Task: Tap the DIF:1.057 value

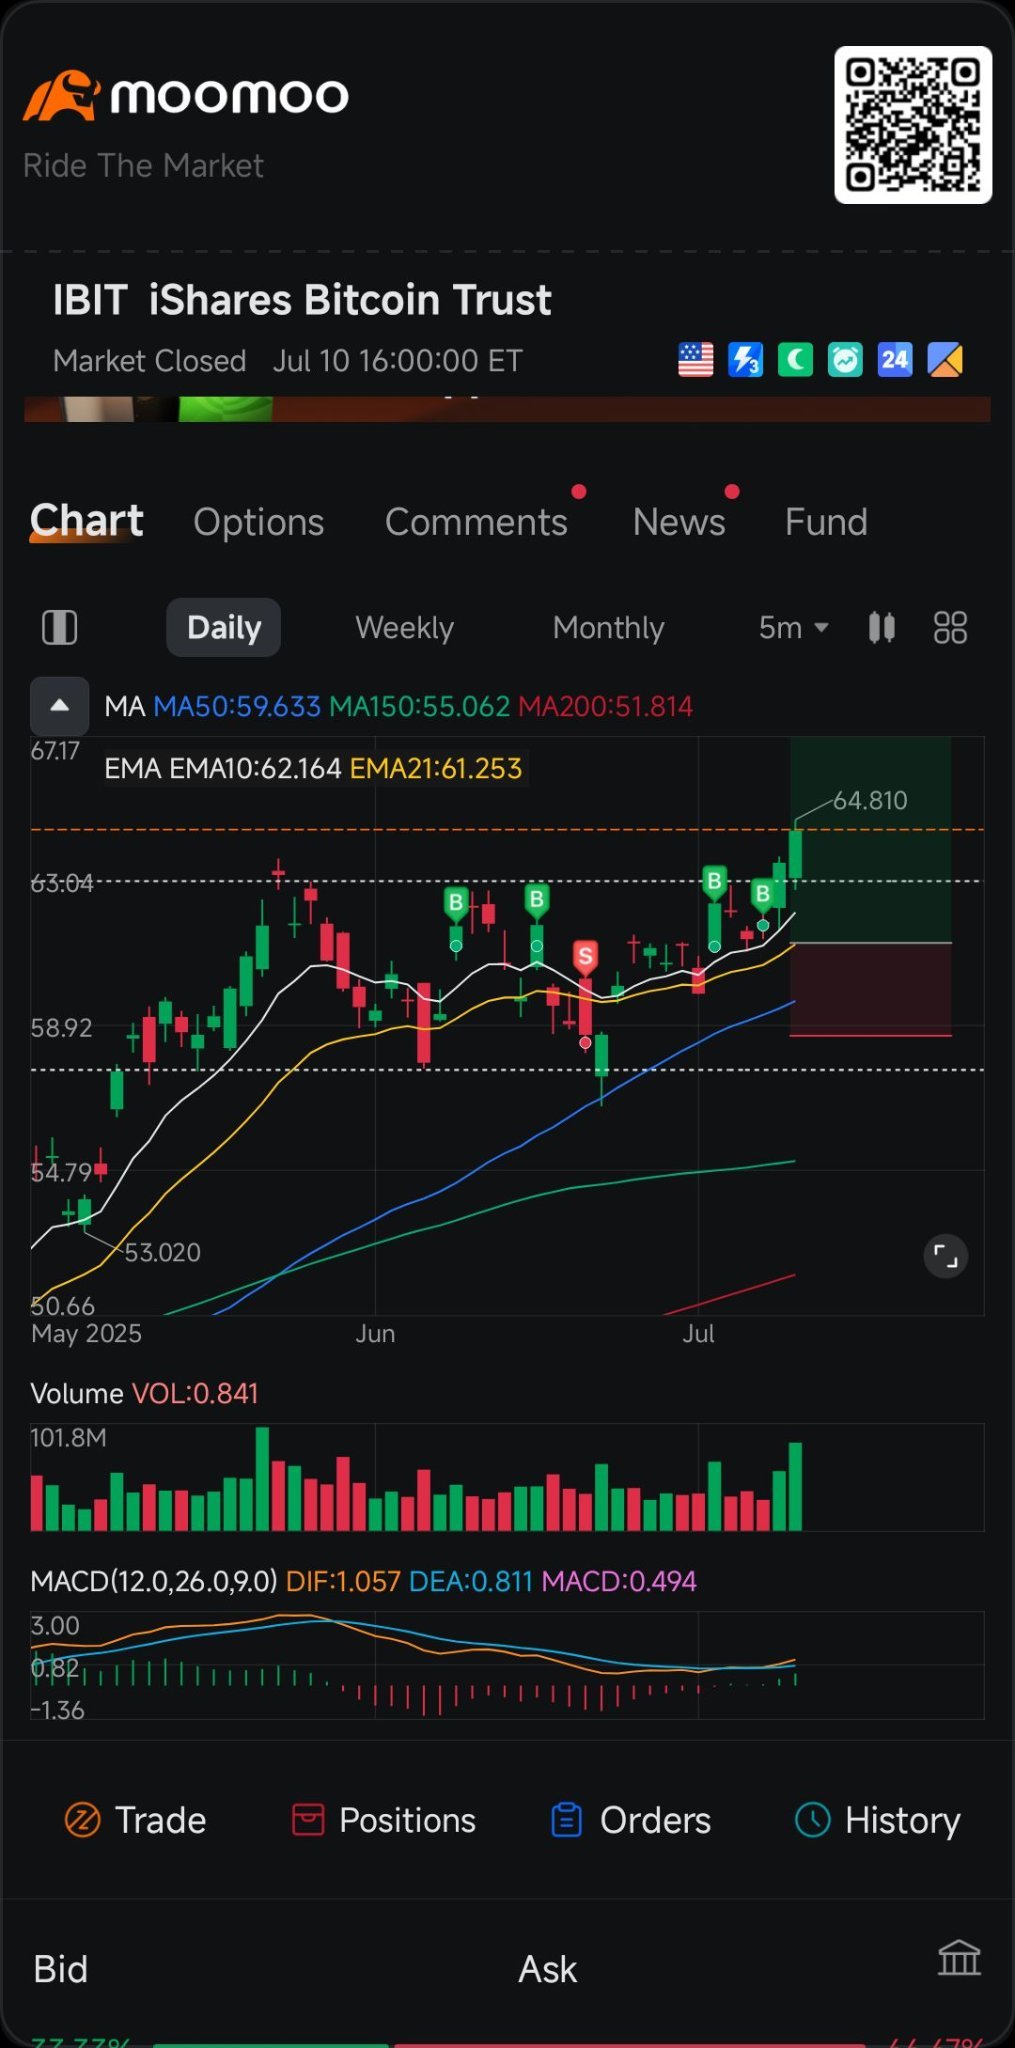Action: 343,1581
